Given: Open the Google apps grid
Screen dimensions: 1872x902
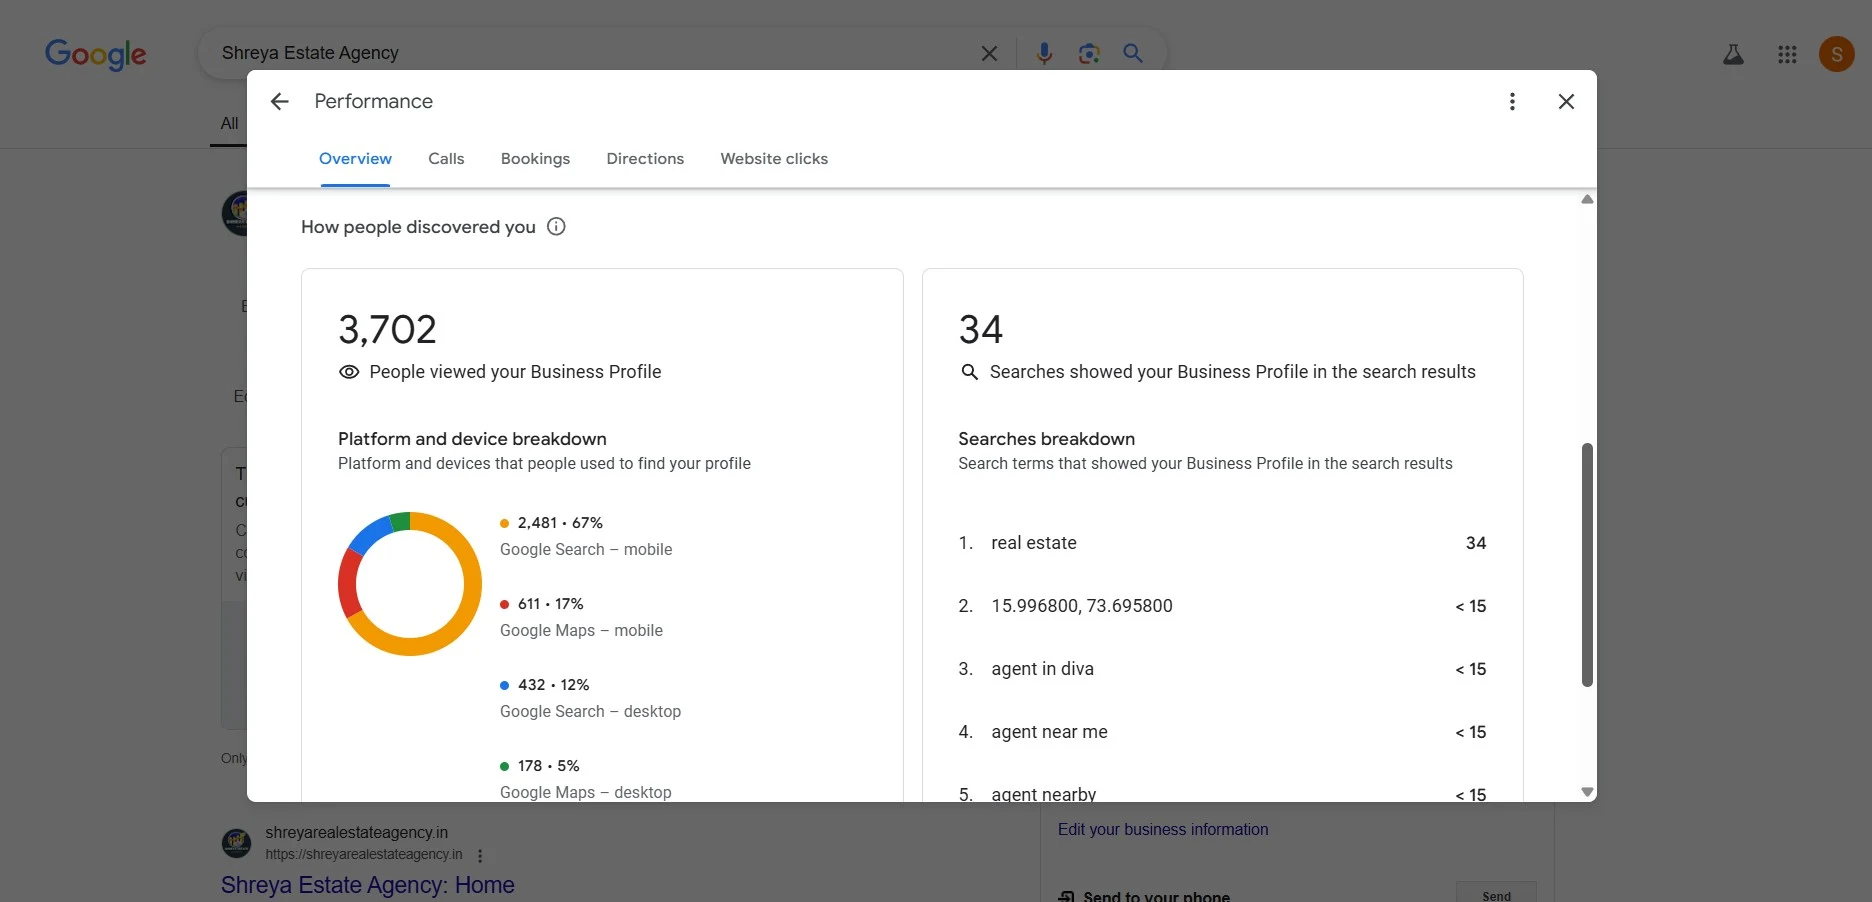Looking at the screenshot, I should tap(1787, 55).
